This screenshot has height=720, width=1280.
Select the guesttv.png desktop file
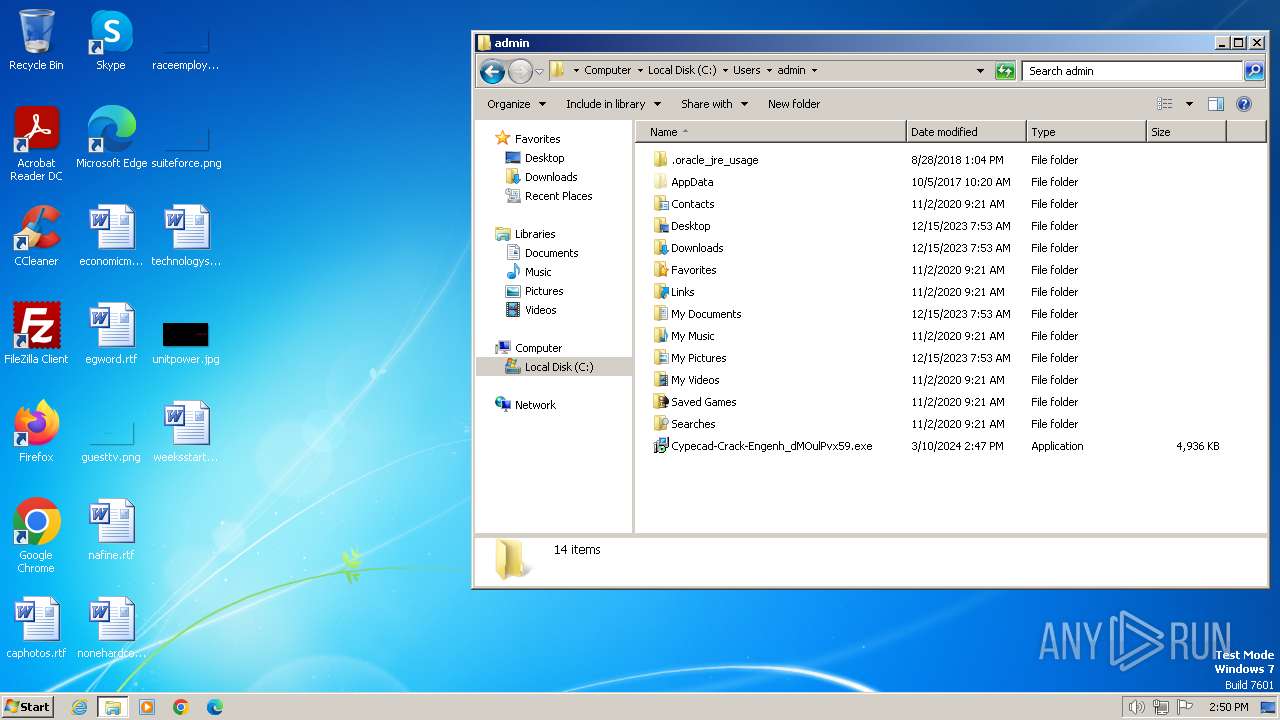click(111, 439)
